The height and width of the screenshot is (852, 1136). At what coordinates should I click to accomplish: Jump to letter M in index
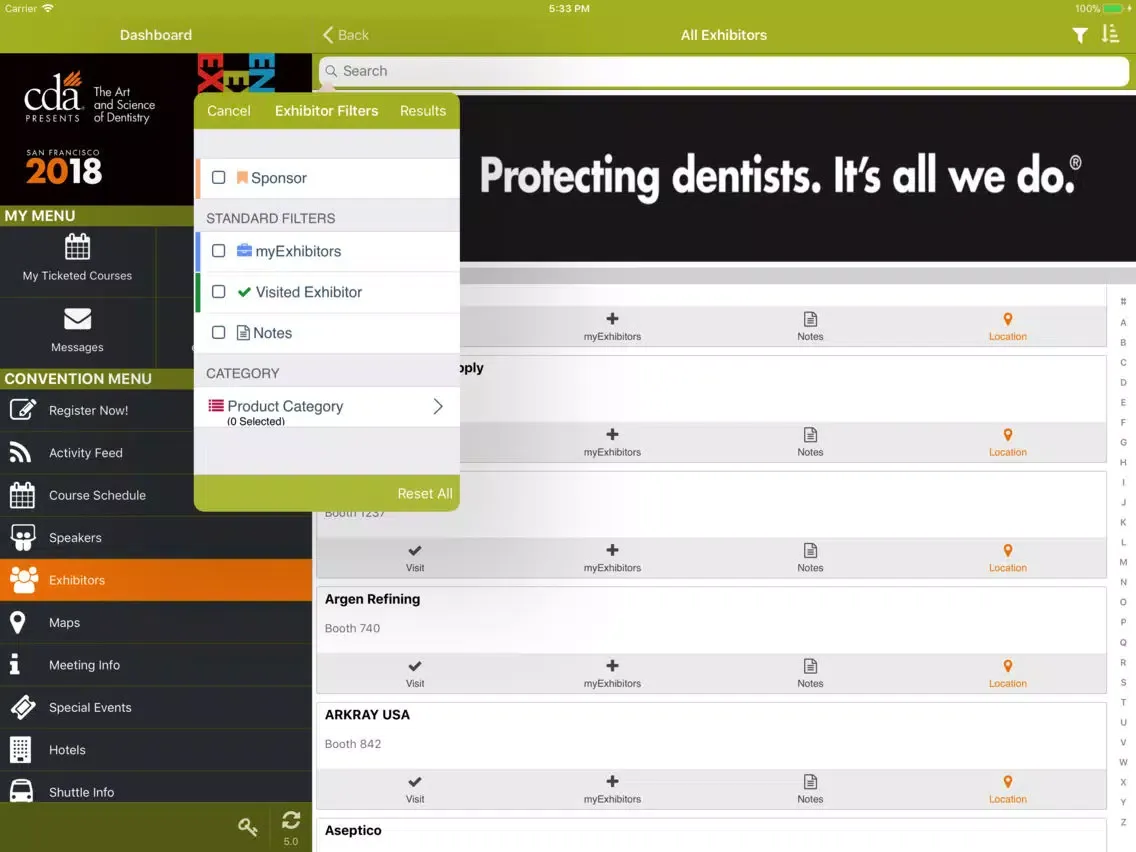pyautogui.click(x=1123, y=562)
